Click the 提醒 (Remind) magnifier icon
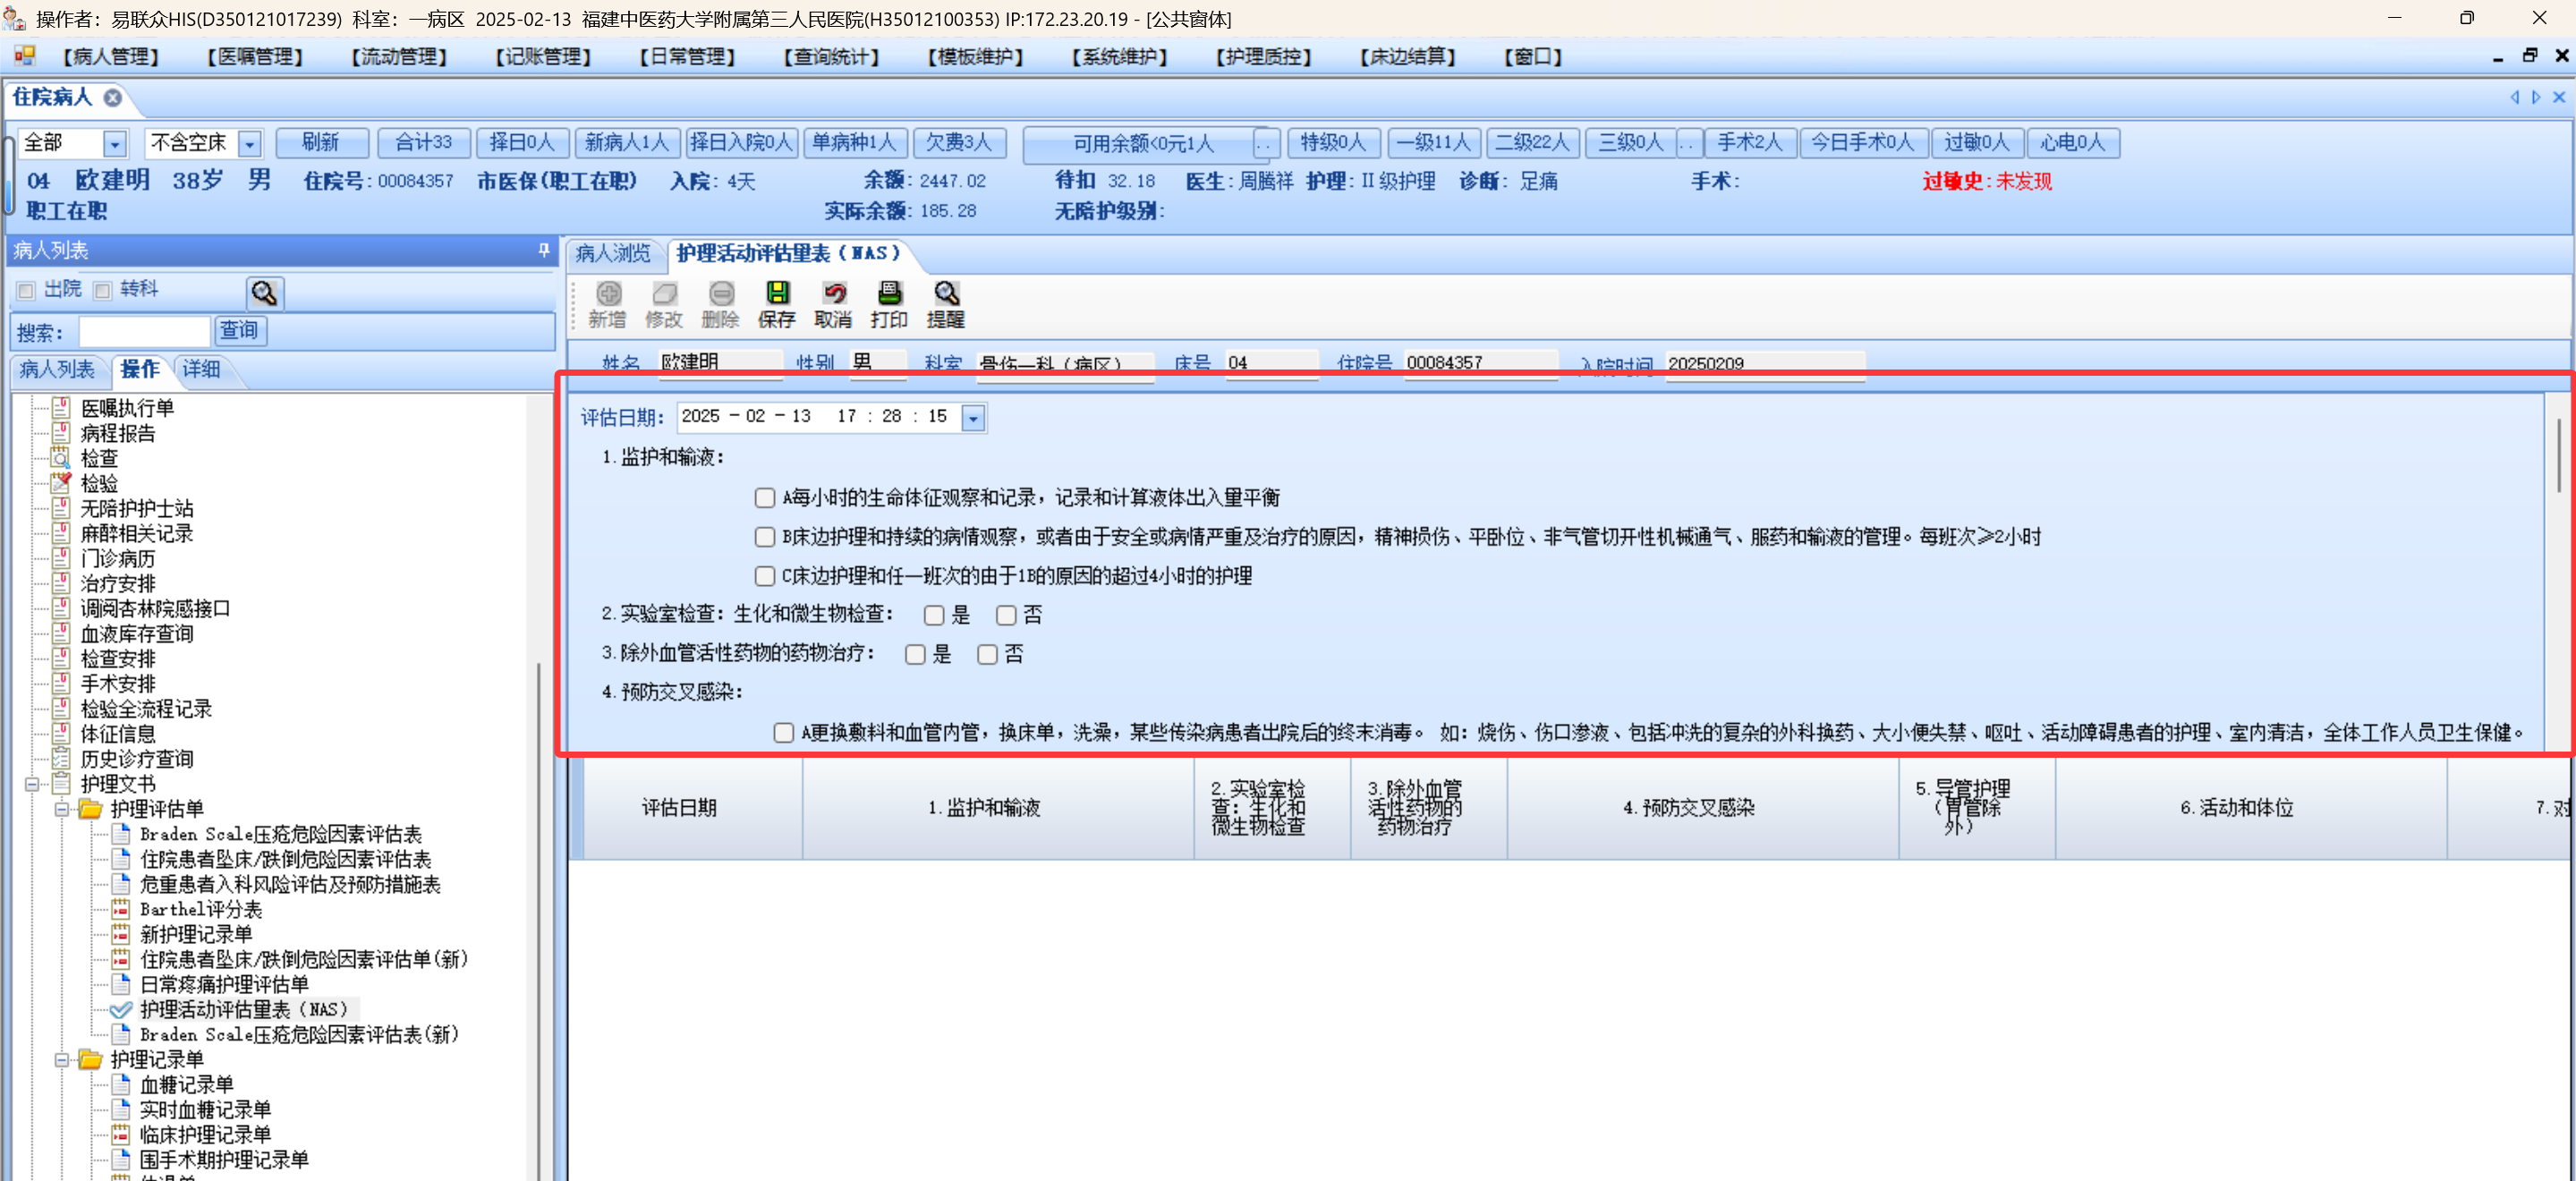The image size is (2576, 1181). pos(945,294)
